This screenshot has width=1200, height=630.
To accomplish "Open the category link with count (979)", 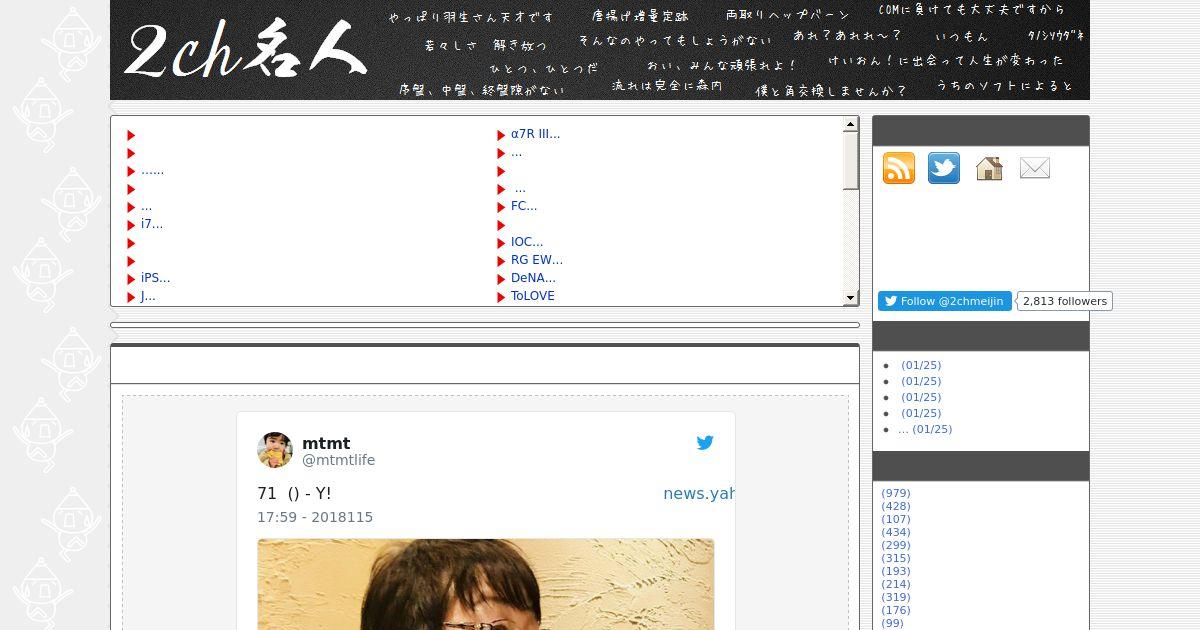I will (x=896, y=493).
